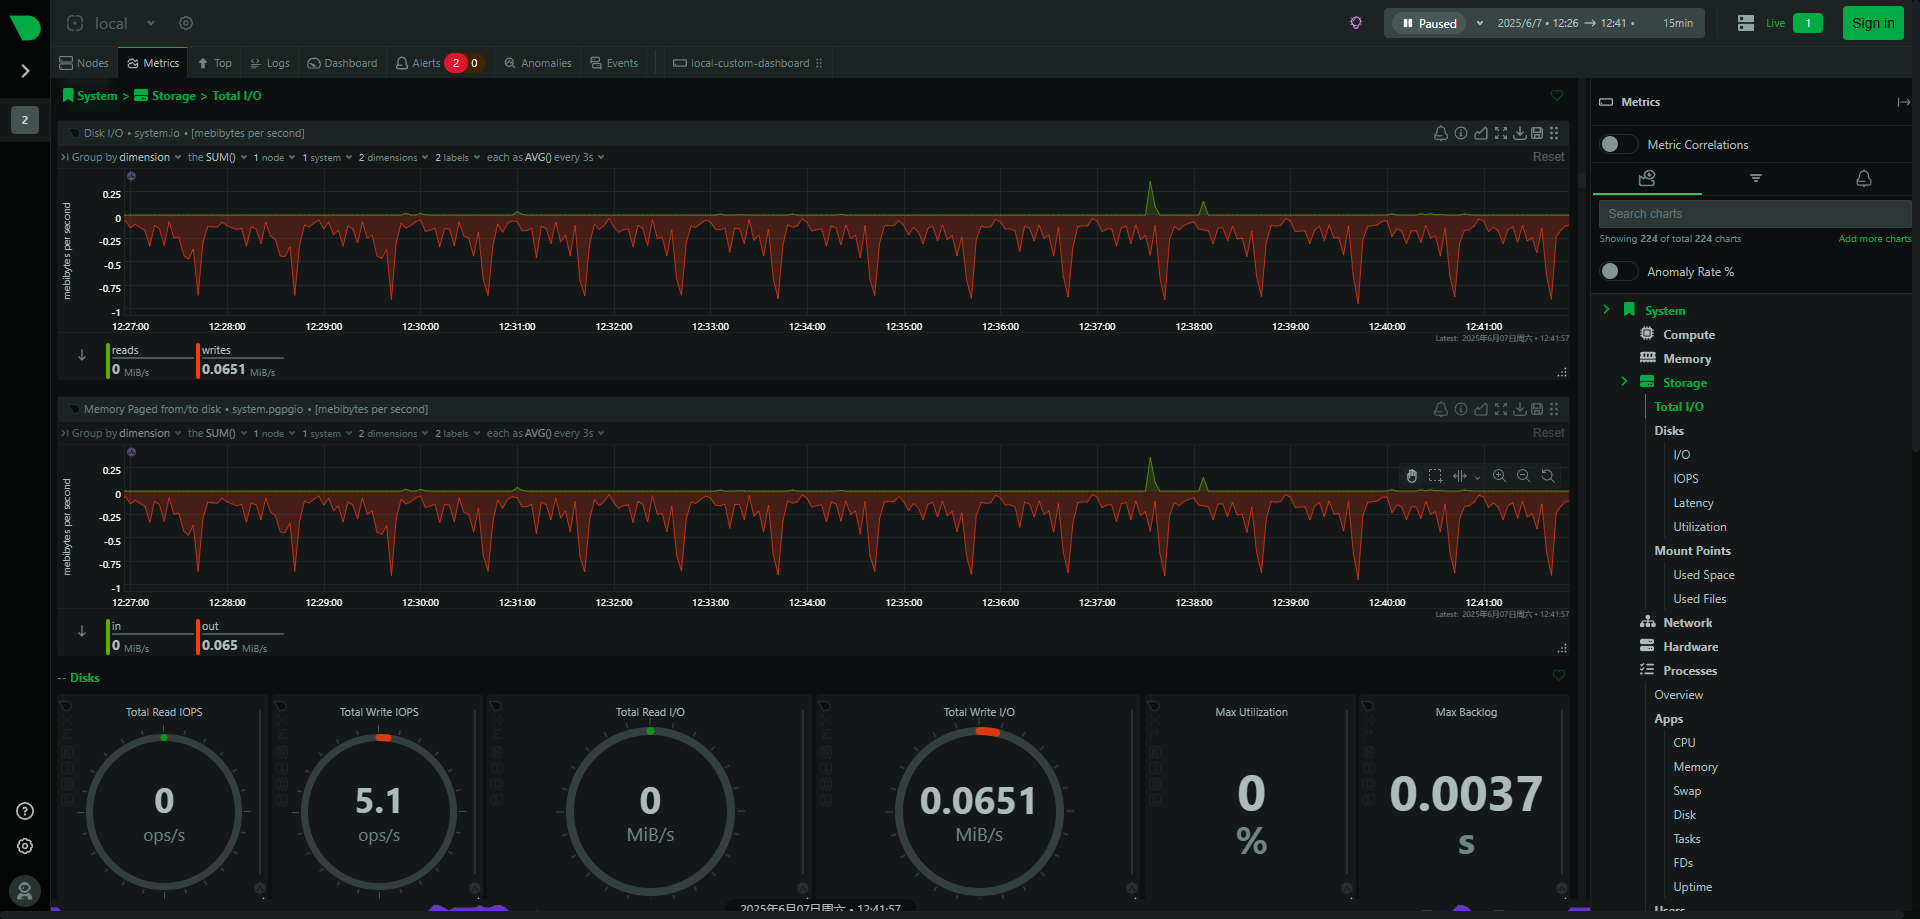Enable the Metric Correlations toggle
1920x919 pixels.
click(1617, 145)
